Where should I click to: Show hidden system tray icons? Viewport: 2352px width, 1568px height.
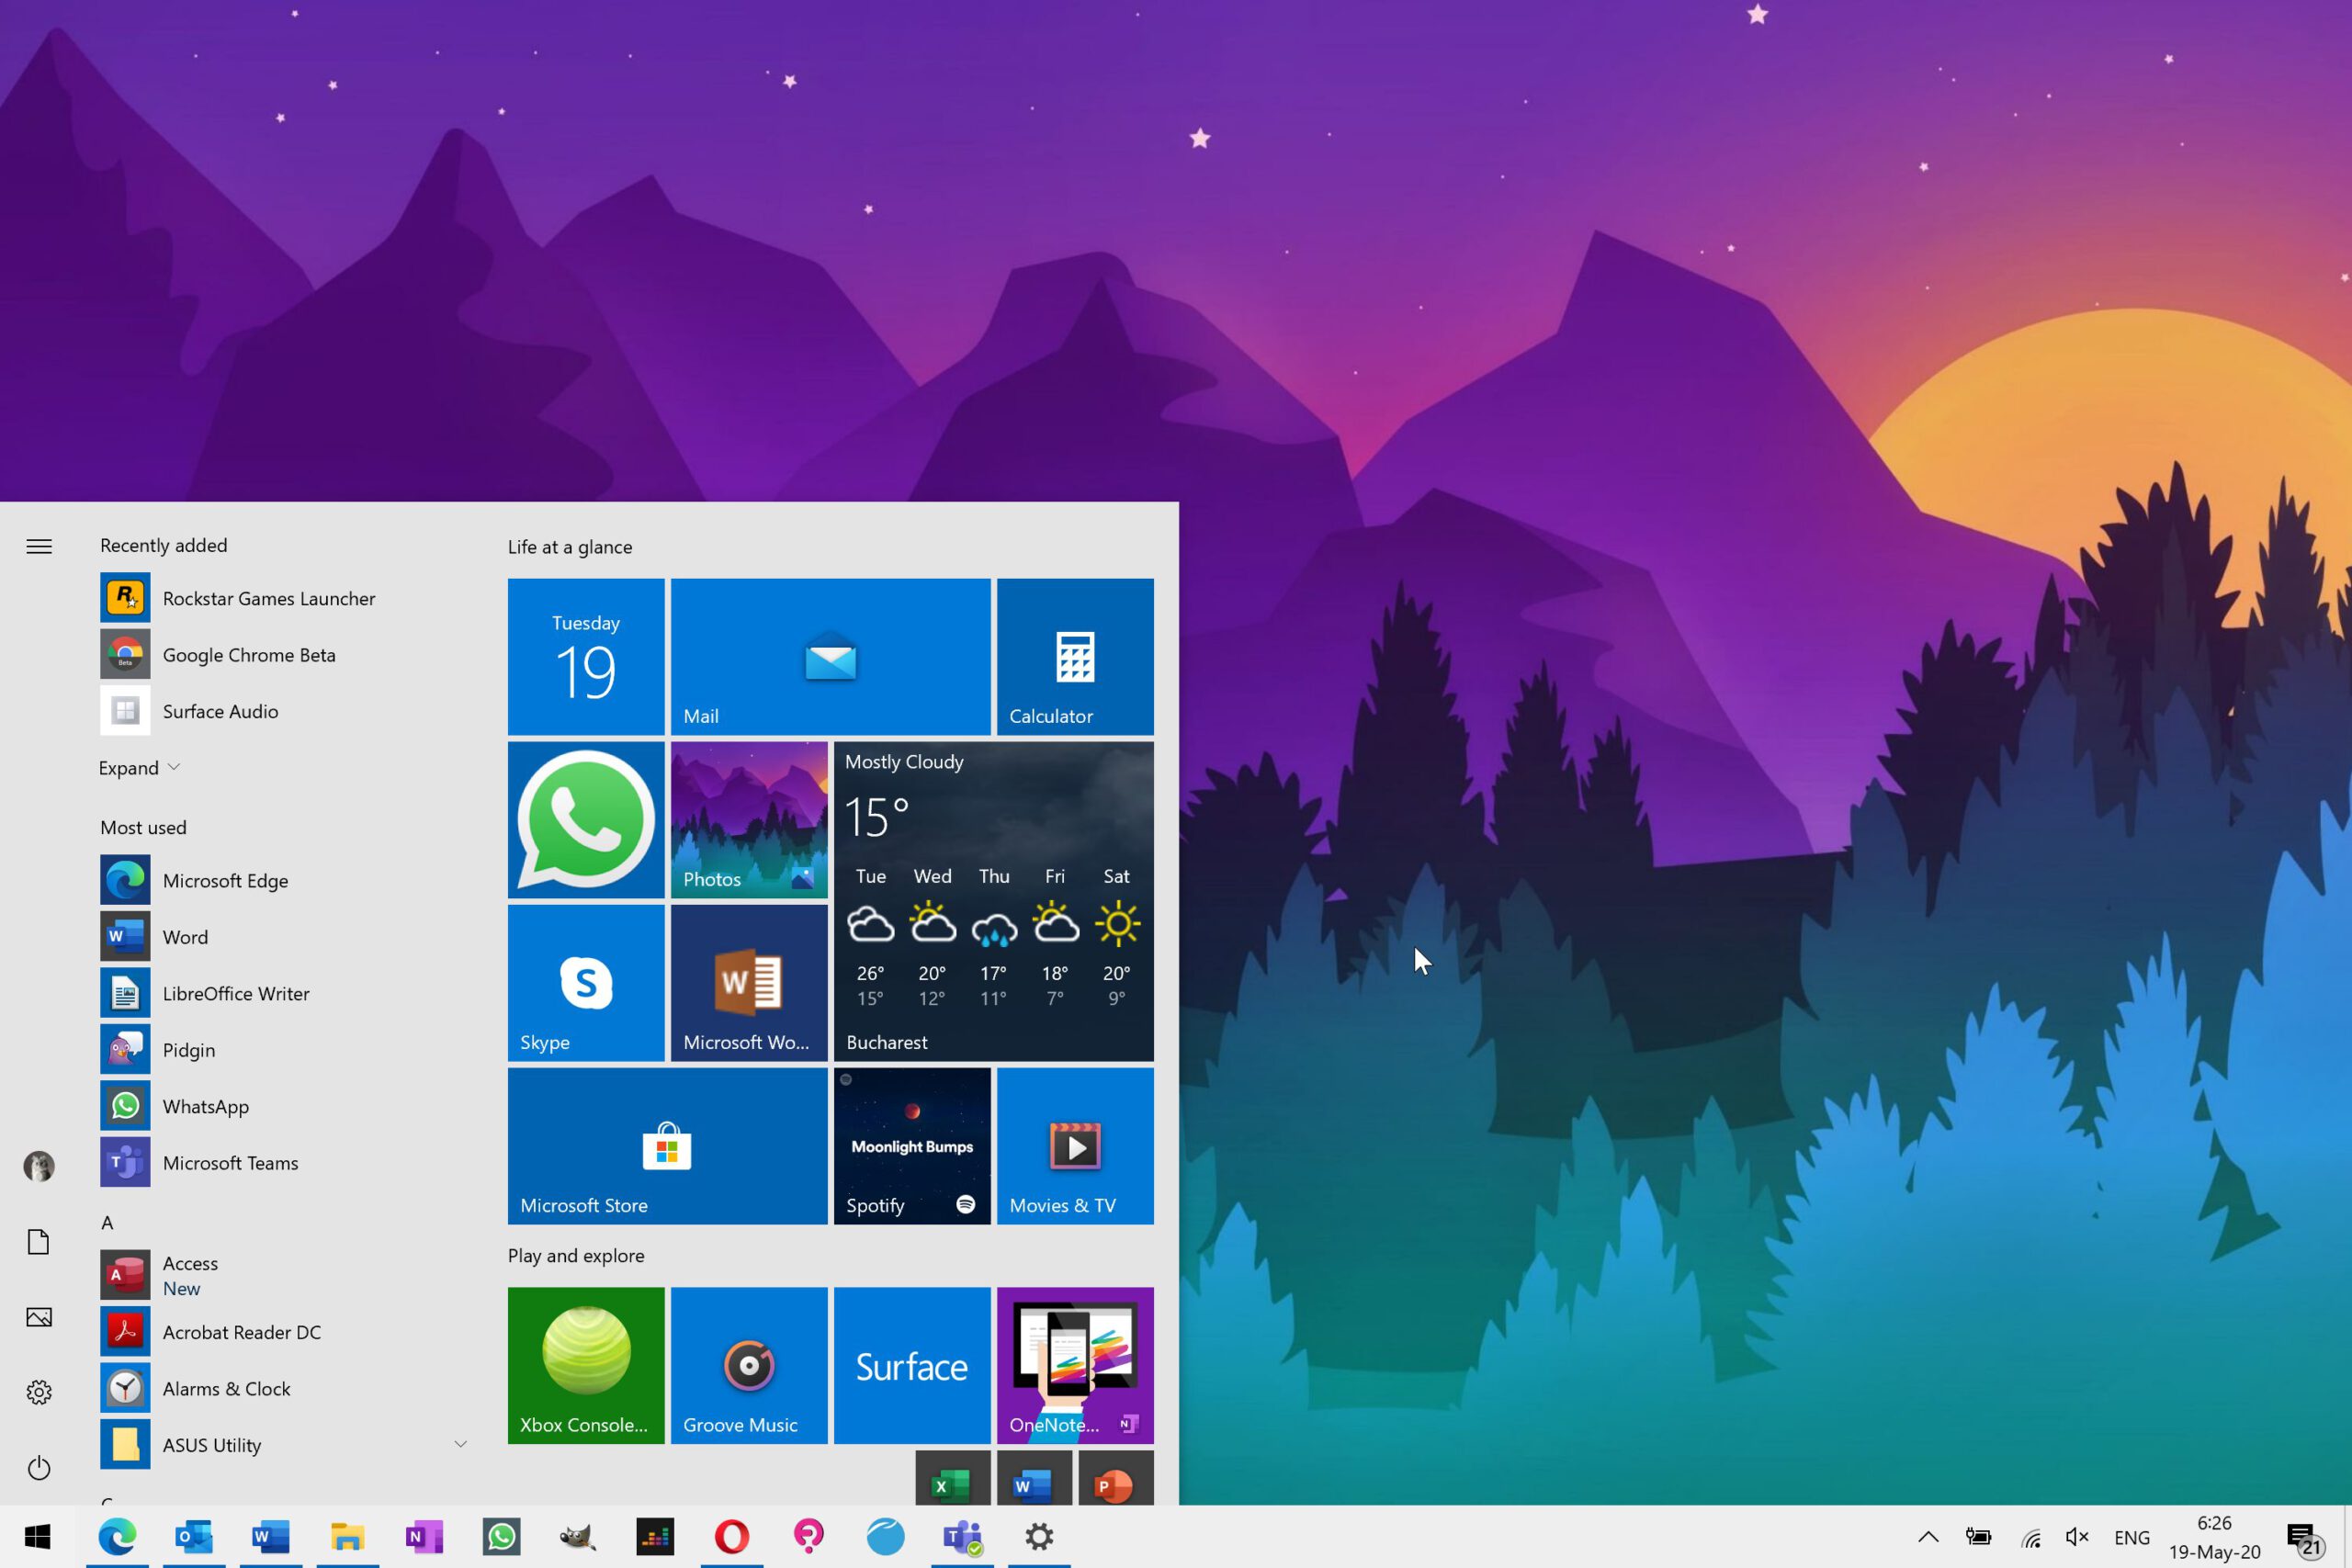[1928, 1537]
